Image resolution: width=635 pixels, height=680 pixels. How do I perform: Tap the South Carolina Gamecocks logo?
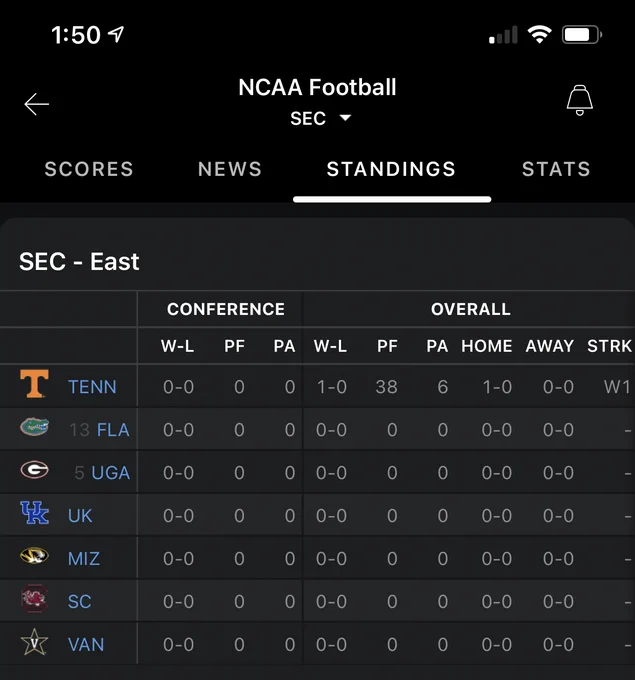coord(34,598)
